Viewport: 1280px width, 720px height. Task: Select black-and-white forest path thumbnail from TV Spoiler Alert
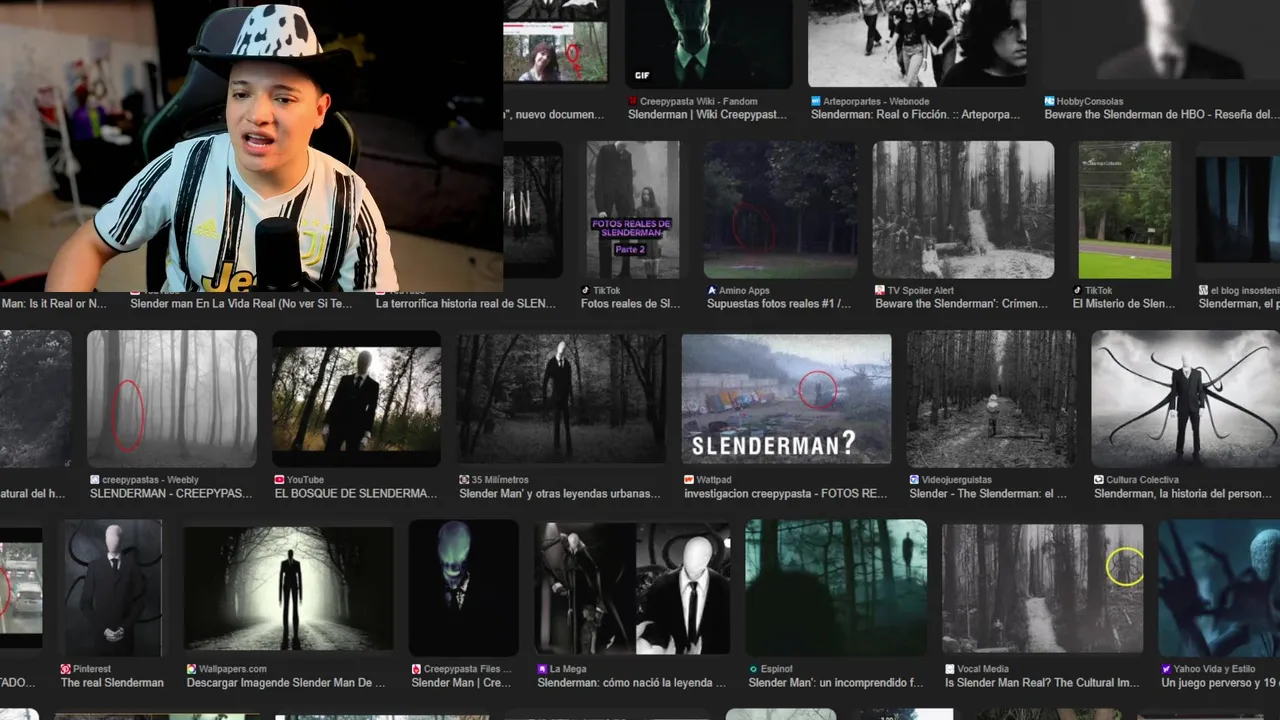(963, 210)
